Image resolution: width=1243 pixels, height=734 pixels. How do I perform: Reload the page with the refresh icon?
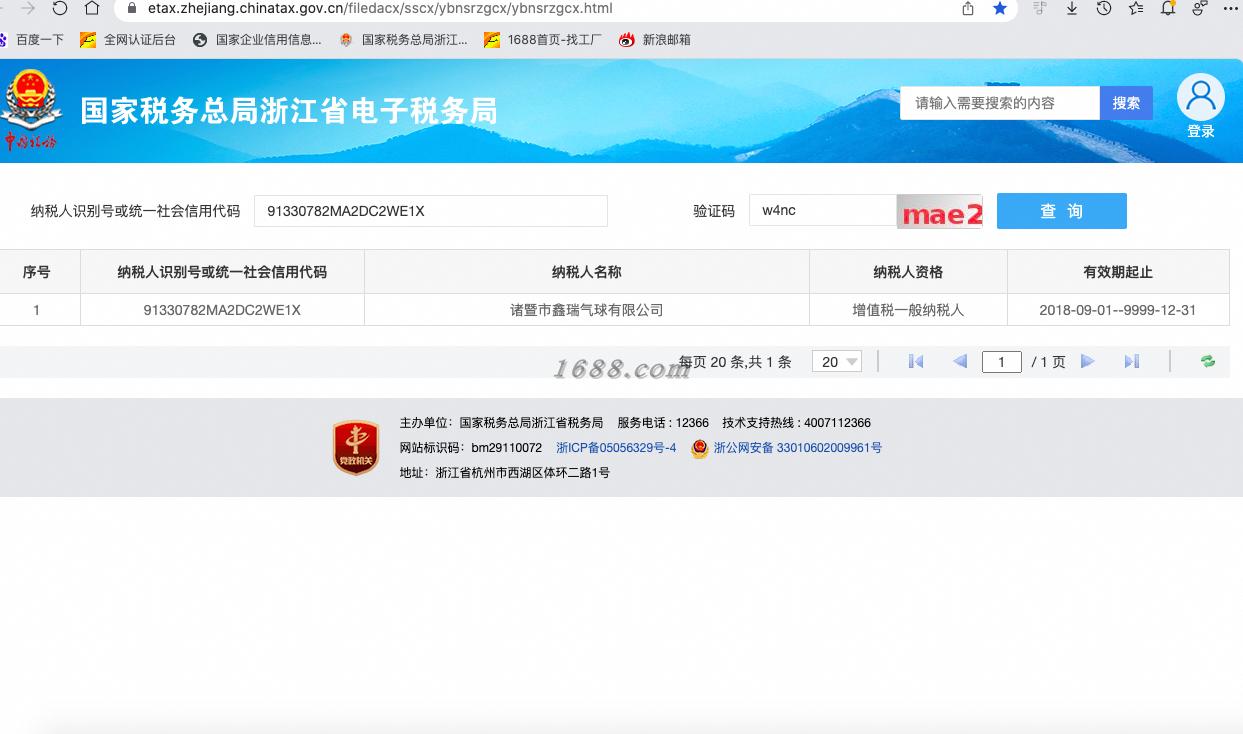pos(60,9)
